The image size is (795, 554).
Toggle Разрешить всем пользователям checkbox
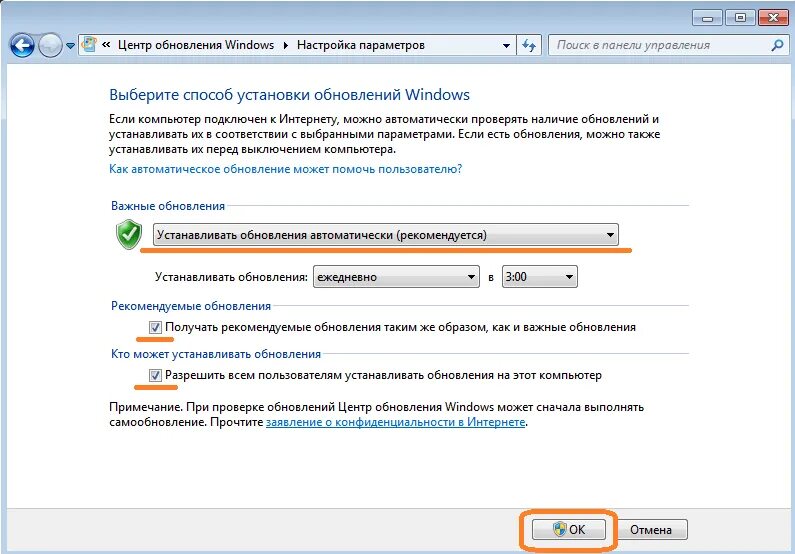tap(155, 376)
